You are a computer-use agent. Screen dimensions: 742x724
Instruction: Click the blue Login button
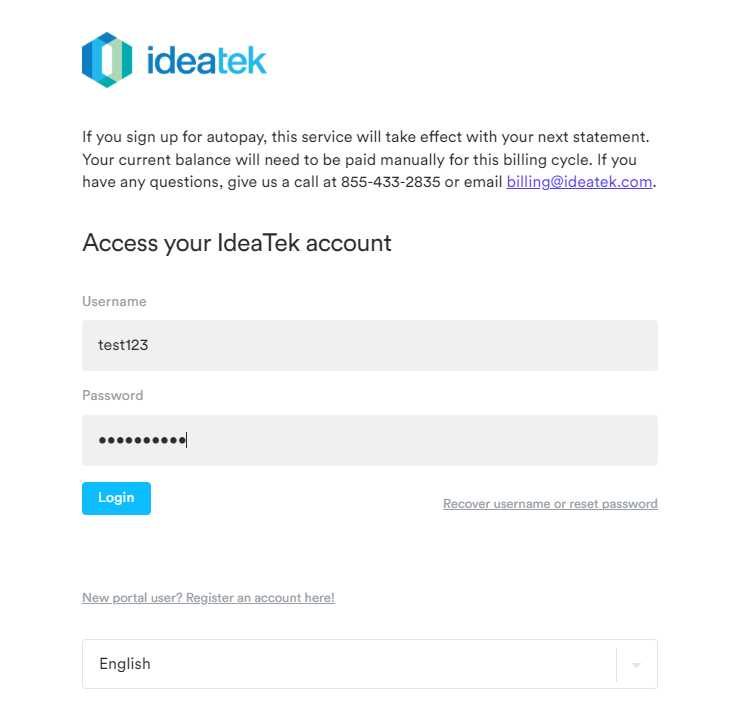[116, 498]
